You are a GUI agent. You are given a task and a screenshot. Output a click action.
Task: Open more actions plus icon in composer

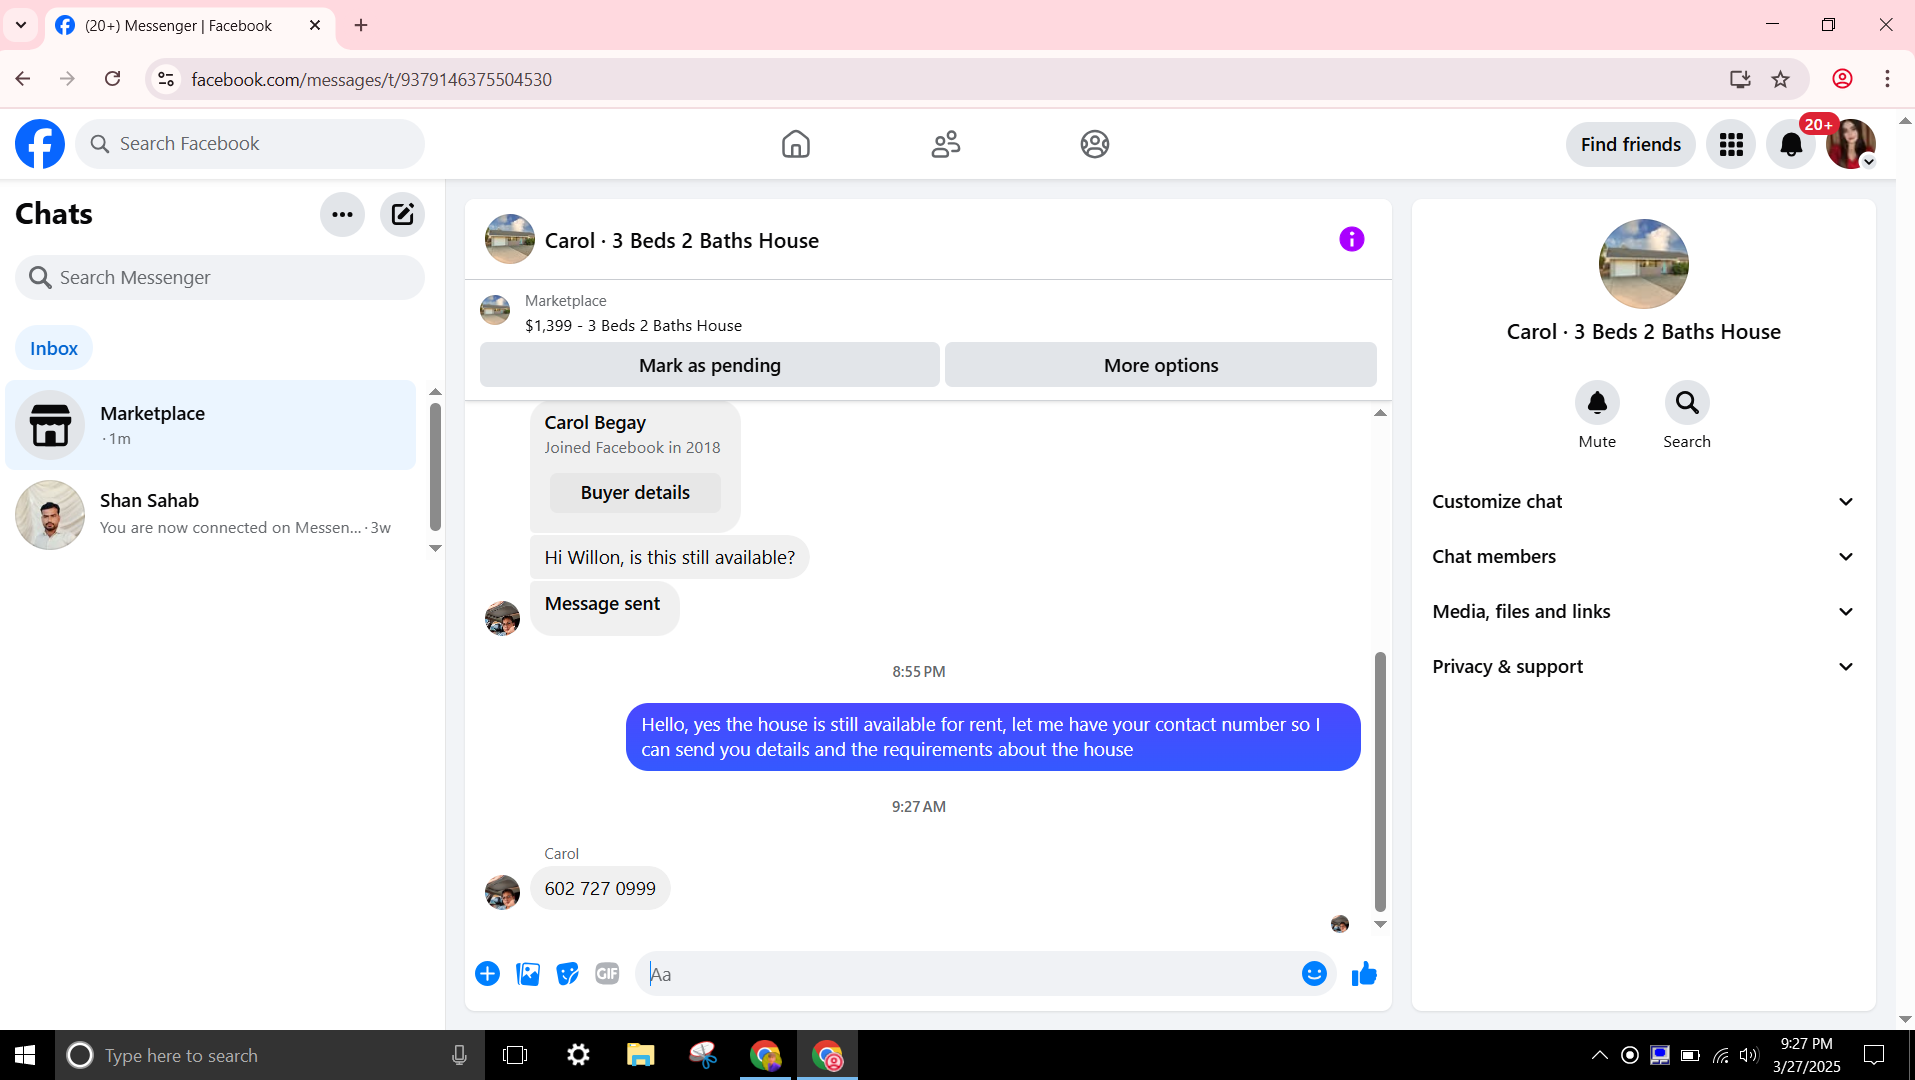[487, 973]
